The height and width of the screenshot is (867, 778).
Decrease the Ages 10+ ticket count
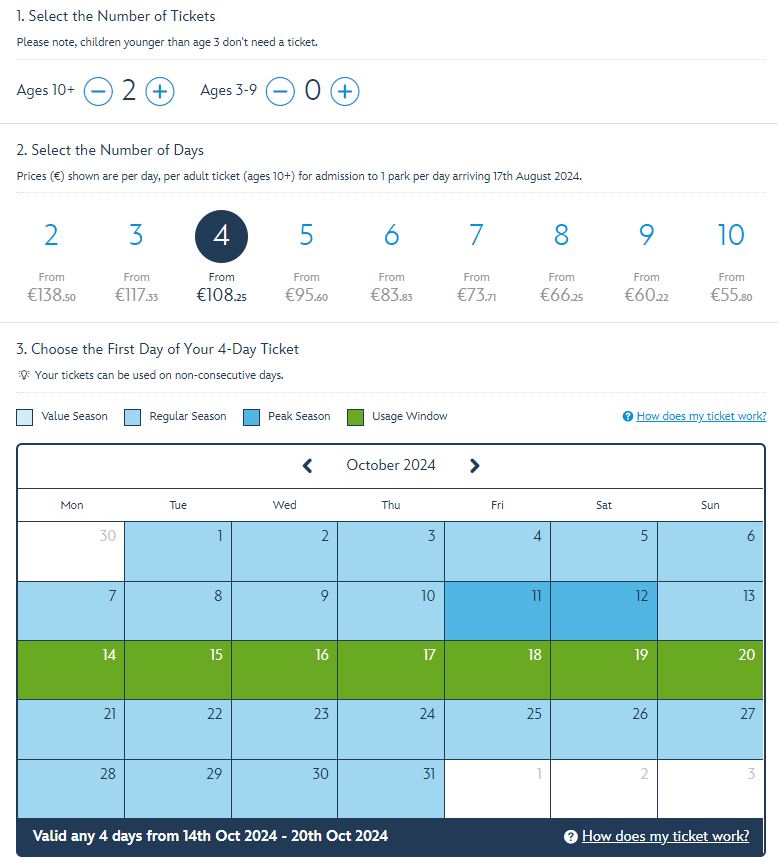[x=98, y=91]
